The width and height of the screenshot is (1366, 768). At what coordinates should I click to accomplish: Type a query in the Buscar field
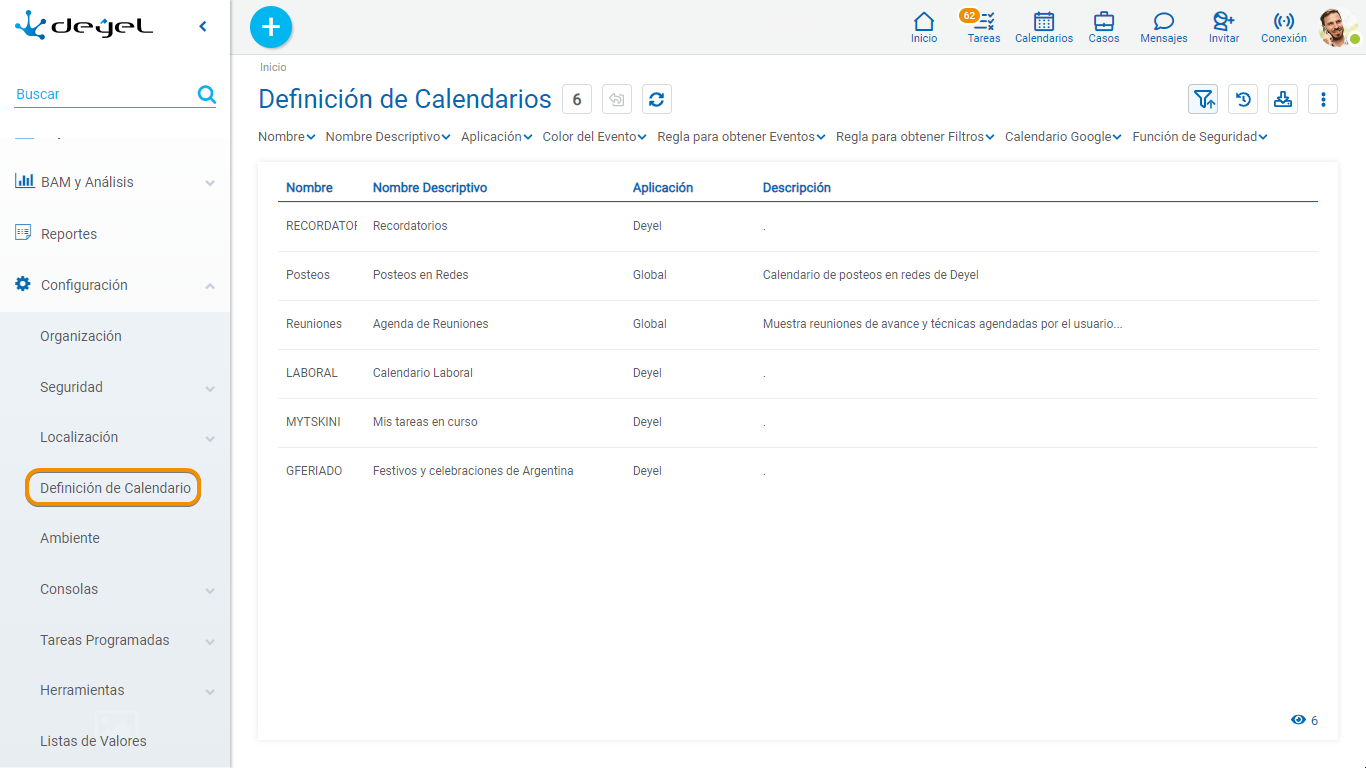click(x=100, y=93)
